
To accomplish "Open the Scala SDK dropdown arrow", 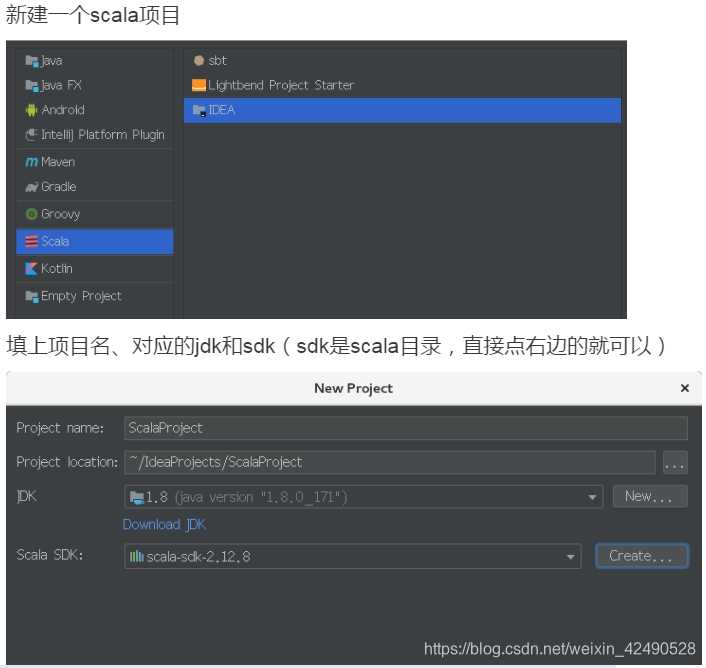I will pos(570,557).
